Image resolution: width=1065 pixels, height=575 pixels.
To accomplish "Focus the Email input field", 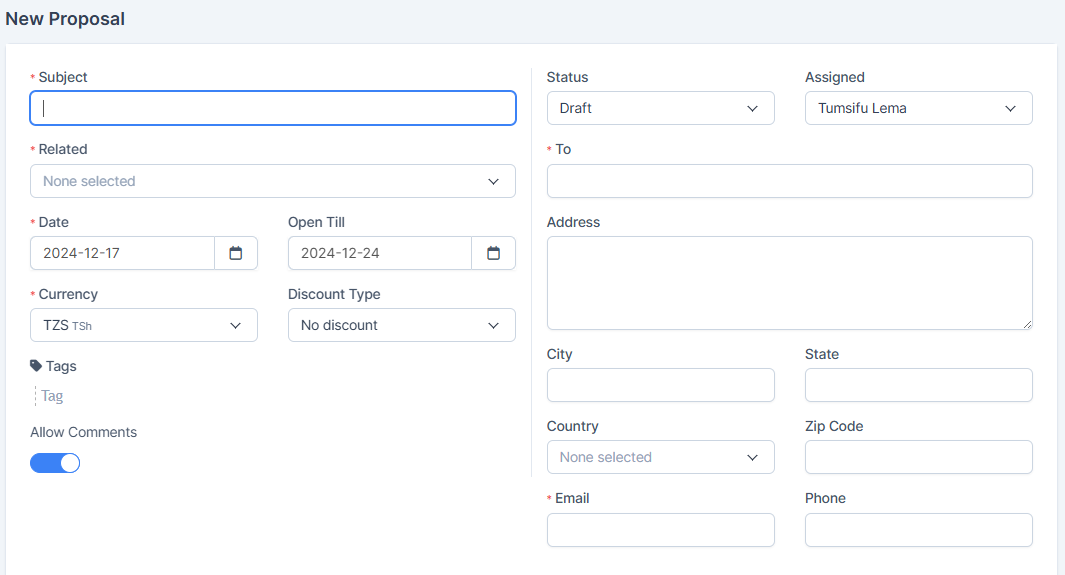I will 660,530.
